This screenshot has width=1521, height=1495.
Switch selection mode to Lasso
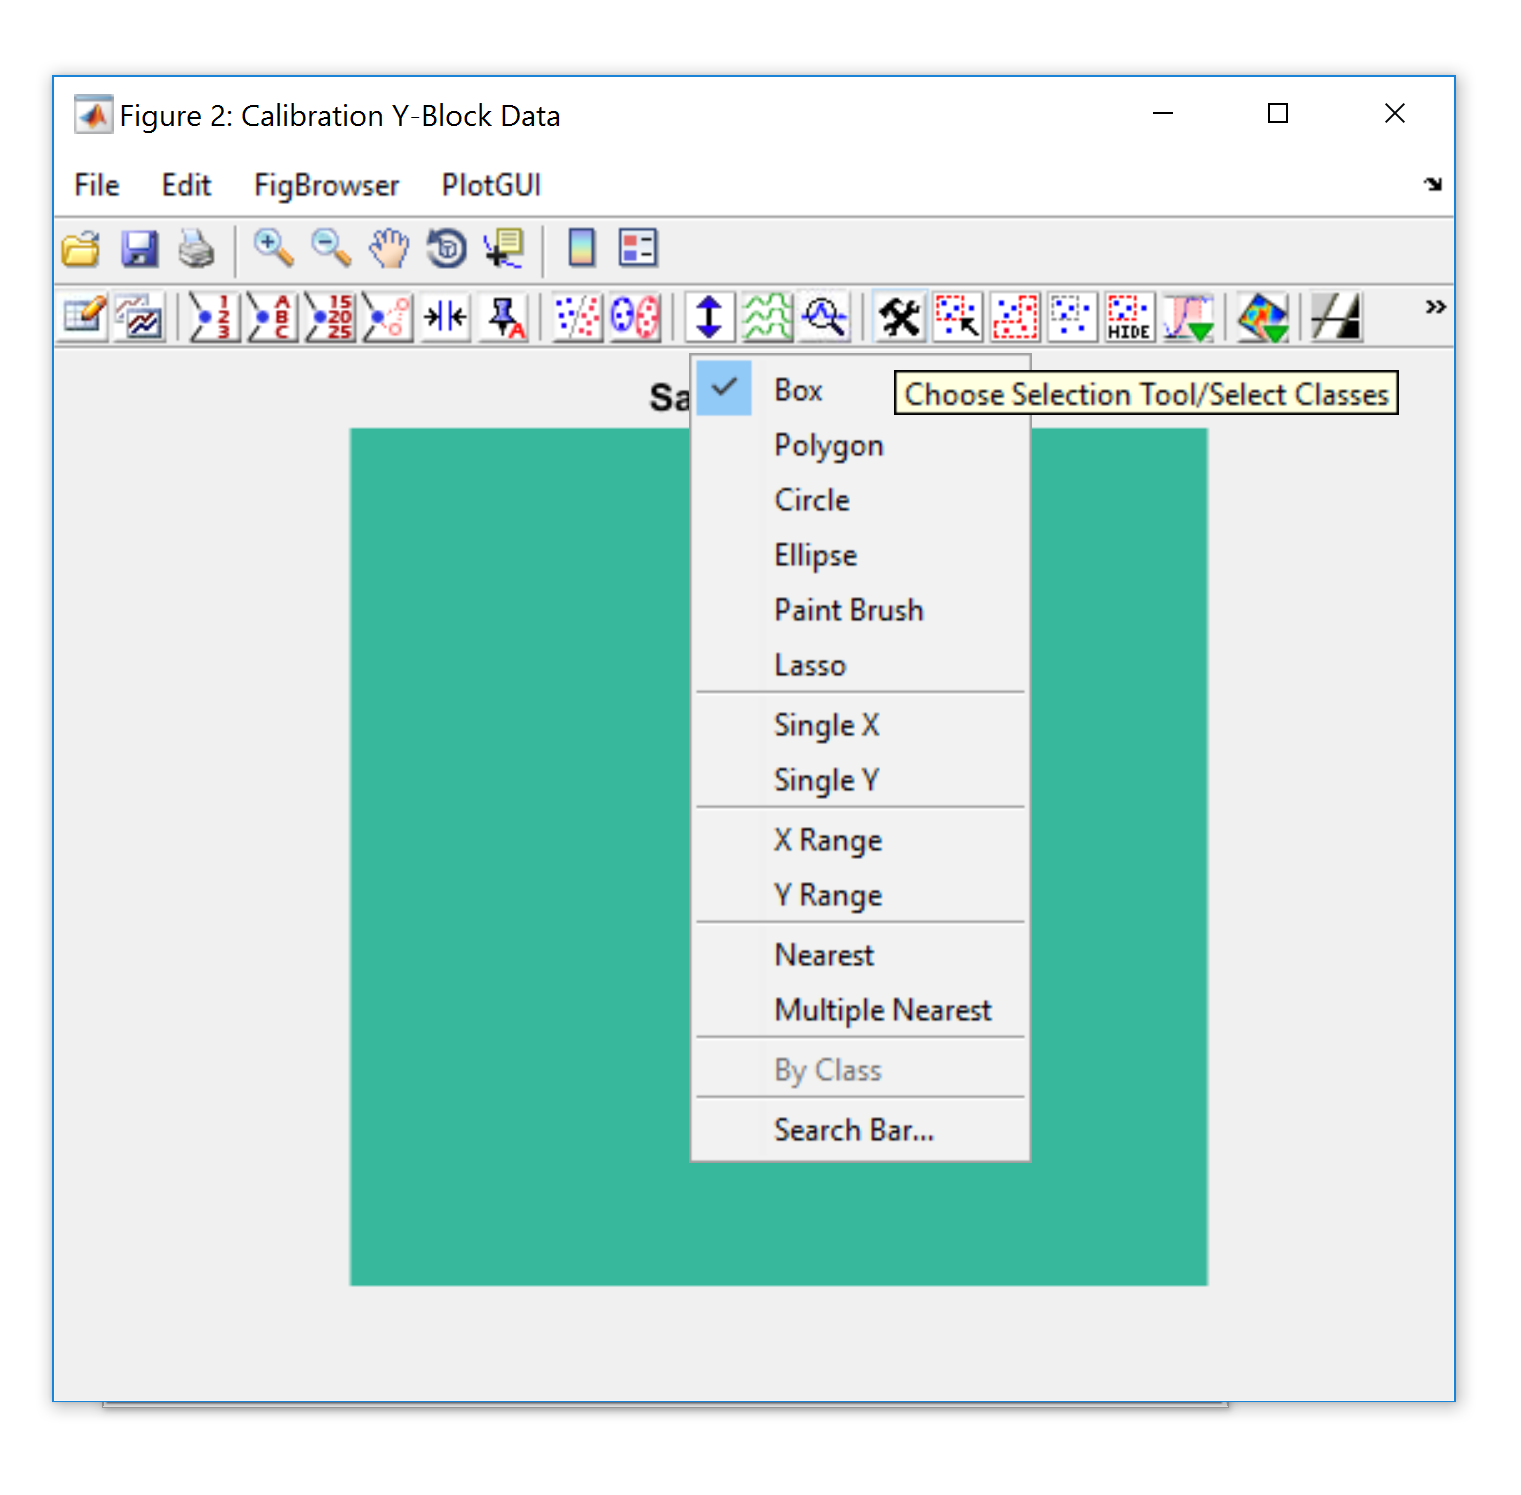809,665
